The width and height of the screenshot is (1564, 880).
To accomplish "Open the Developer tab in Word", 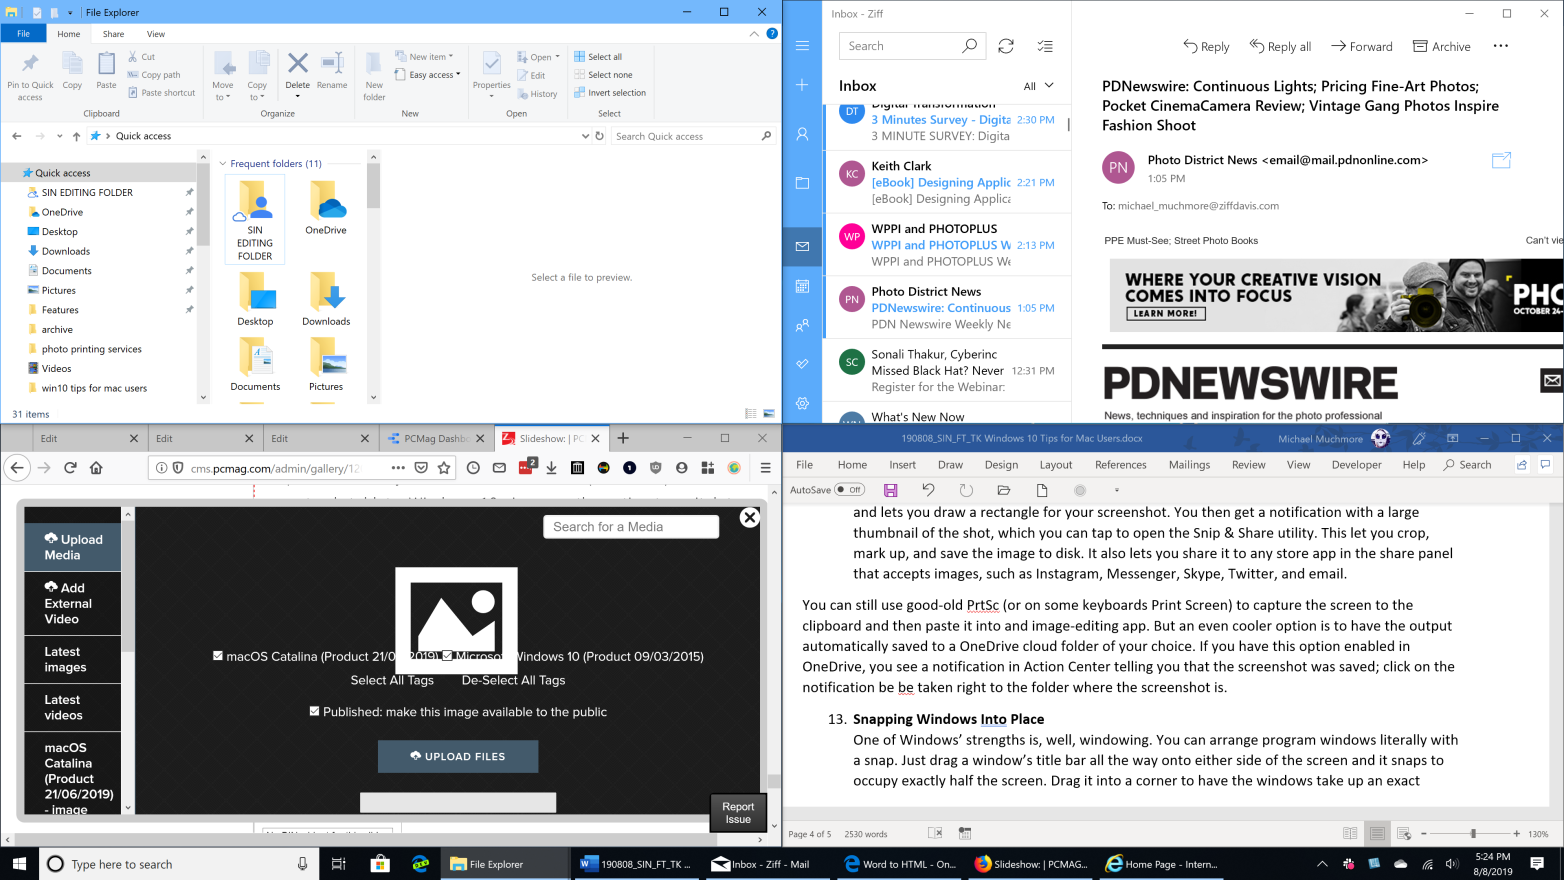I will (1356, 464).
